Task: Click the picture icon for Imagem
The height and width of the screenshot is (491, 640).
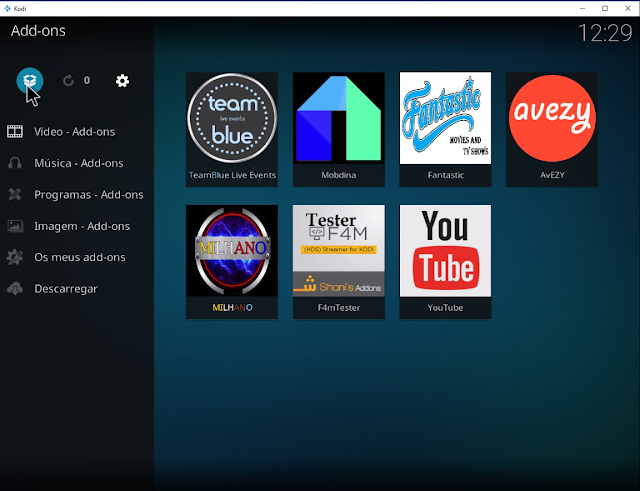Action: (15, 226)
